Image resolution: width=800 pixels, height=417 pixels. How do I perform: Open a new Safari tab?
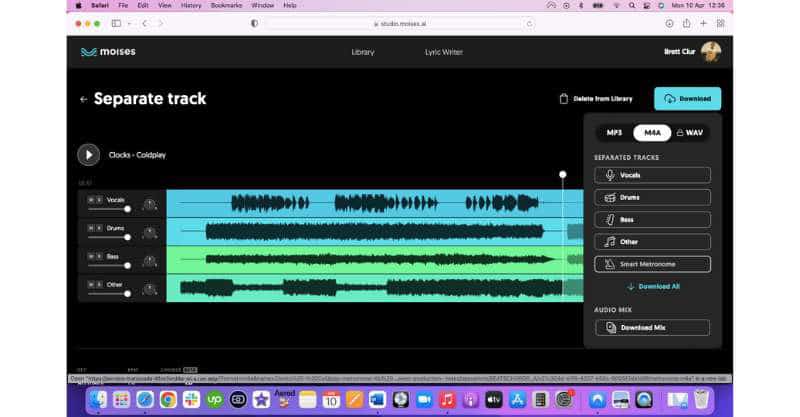coord(703,23)
